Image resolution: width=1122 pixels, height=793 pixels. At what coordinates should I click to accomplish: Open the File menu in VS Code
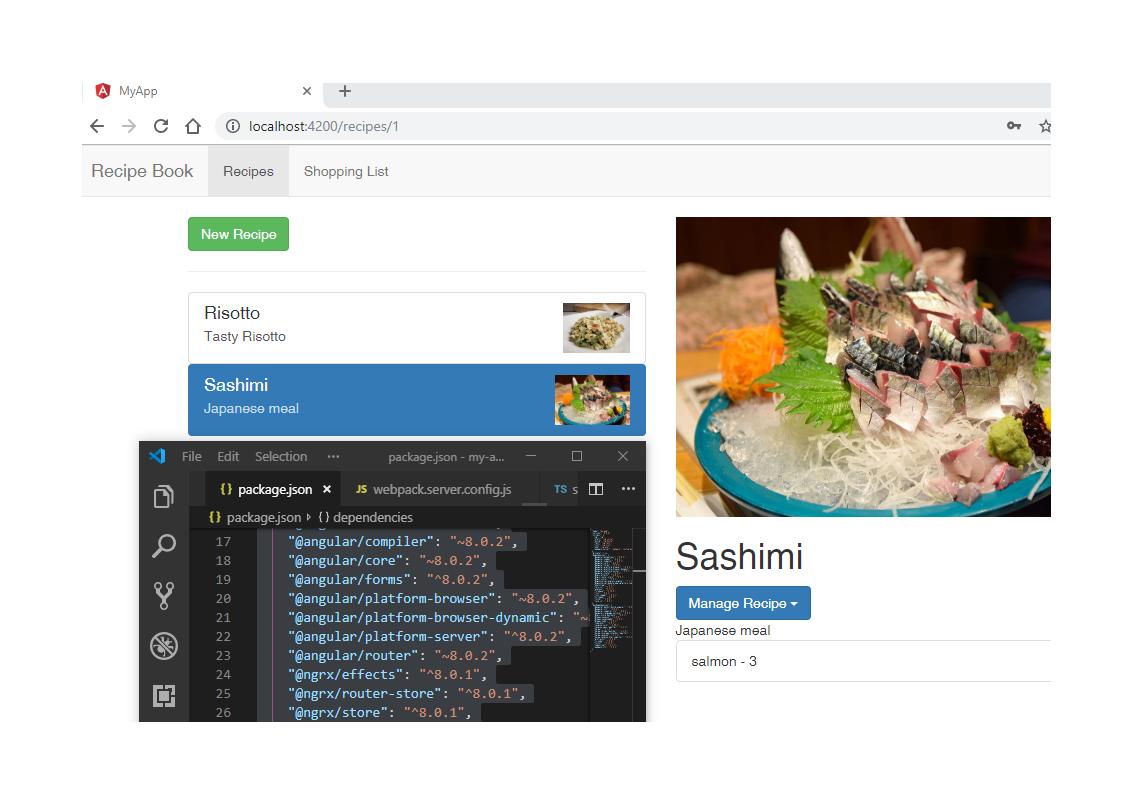tap(191, 457)
